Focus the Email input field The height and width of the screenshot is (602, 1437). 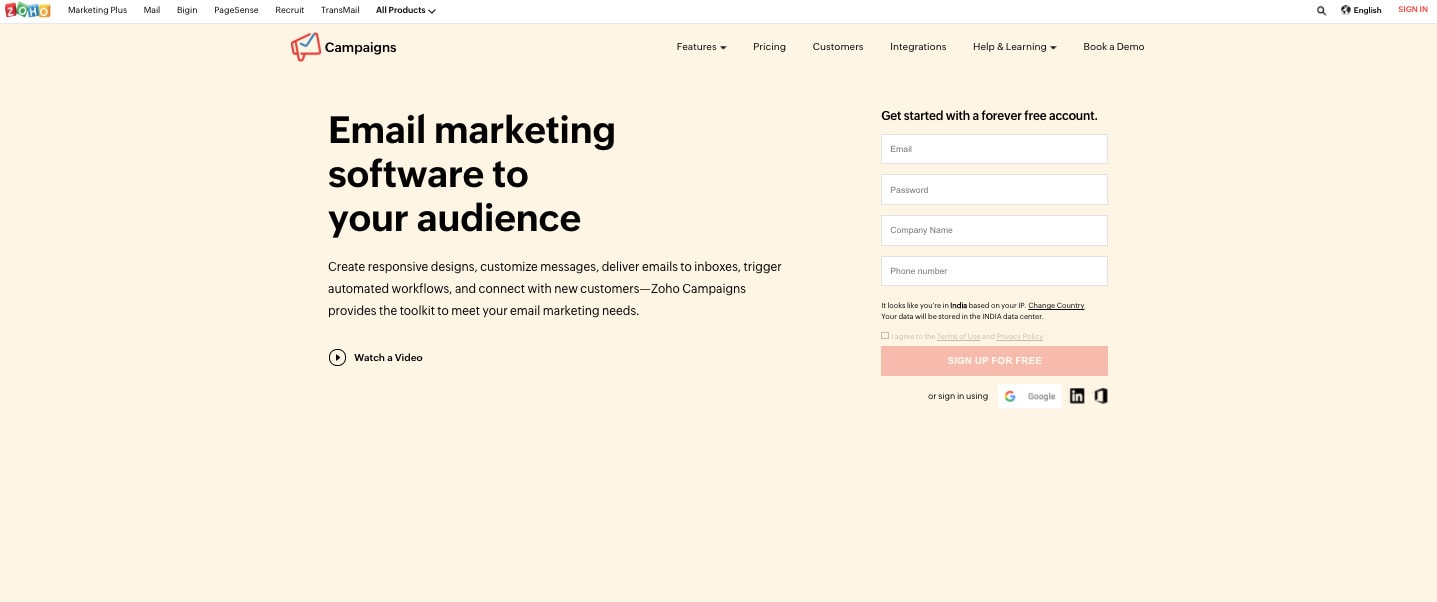(x=994, y=149)
